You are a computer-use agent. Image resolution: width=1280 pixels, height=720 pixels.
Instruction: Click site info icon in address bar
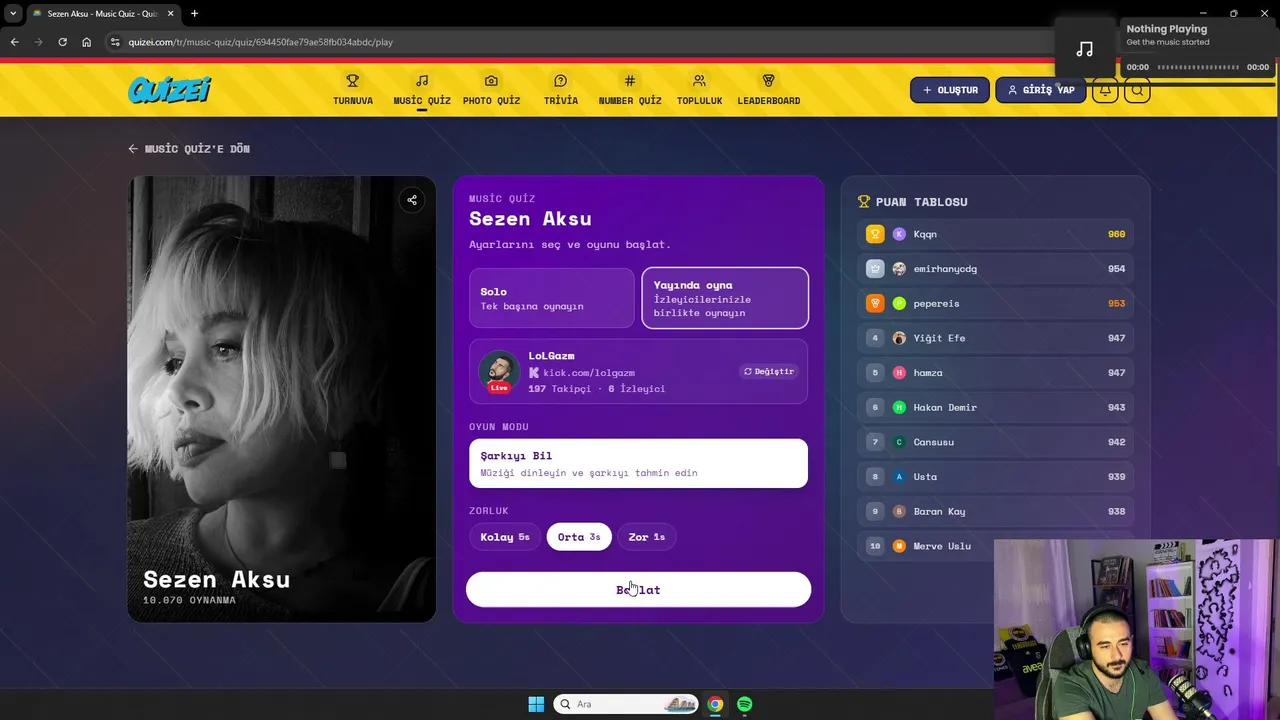(x=115, y=42)
